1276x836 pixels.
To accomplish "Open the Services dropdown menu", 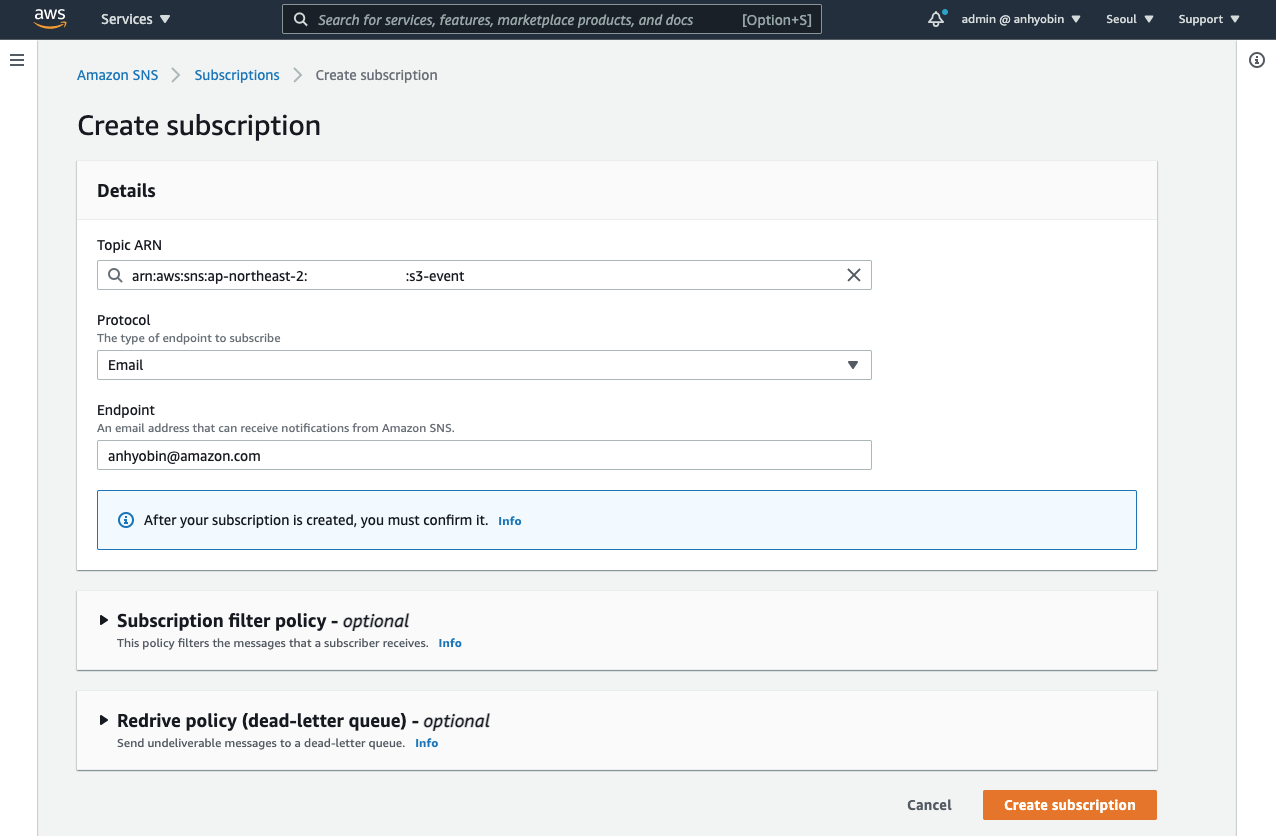I will coord(136,19).
